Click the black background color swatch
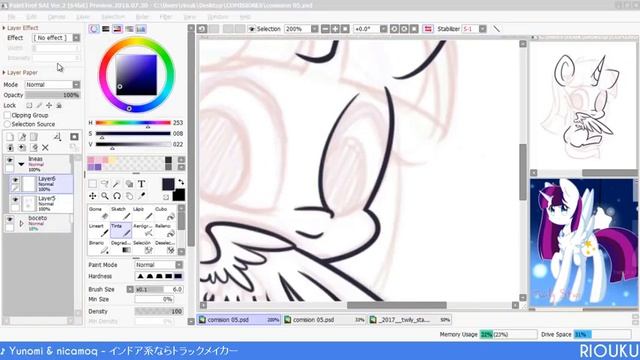Image resolution: width=640 pixels, height=360 pixels. click(x=179, y=195)
